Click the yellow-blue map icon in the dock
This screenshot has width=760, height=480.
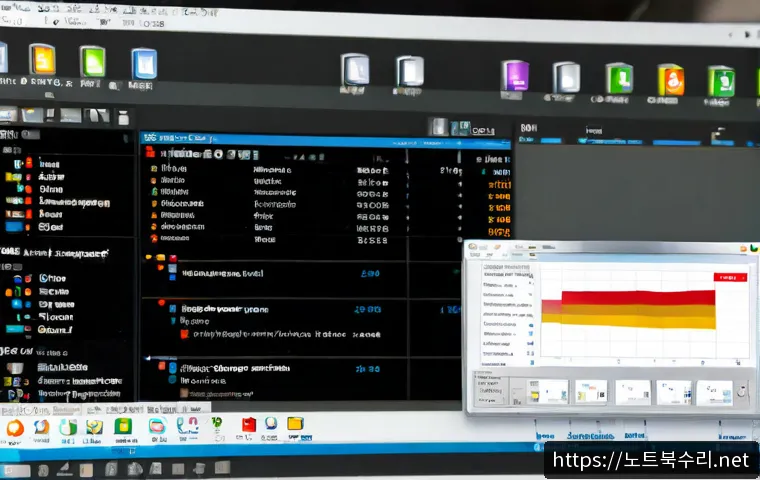95,427
